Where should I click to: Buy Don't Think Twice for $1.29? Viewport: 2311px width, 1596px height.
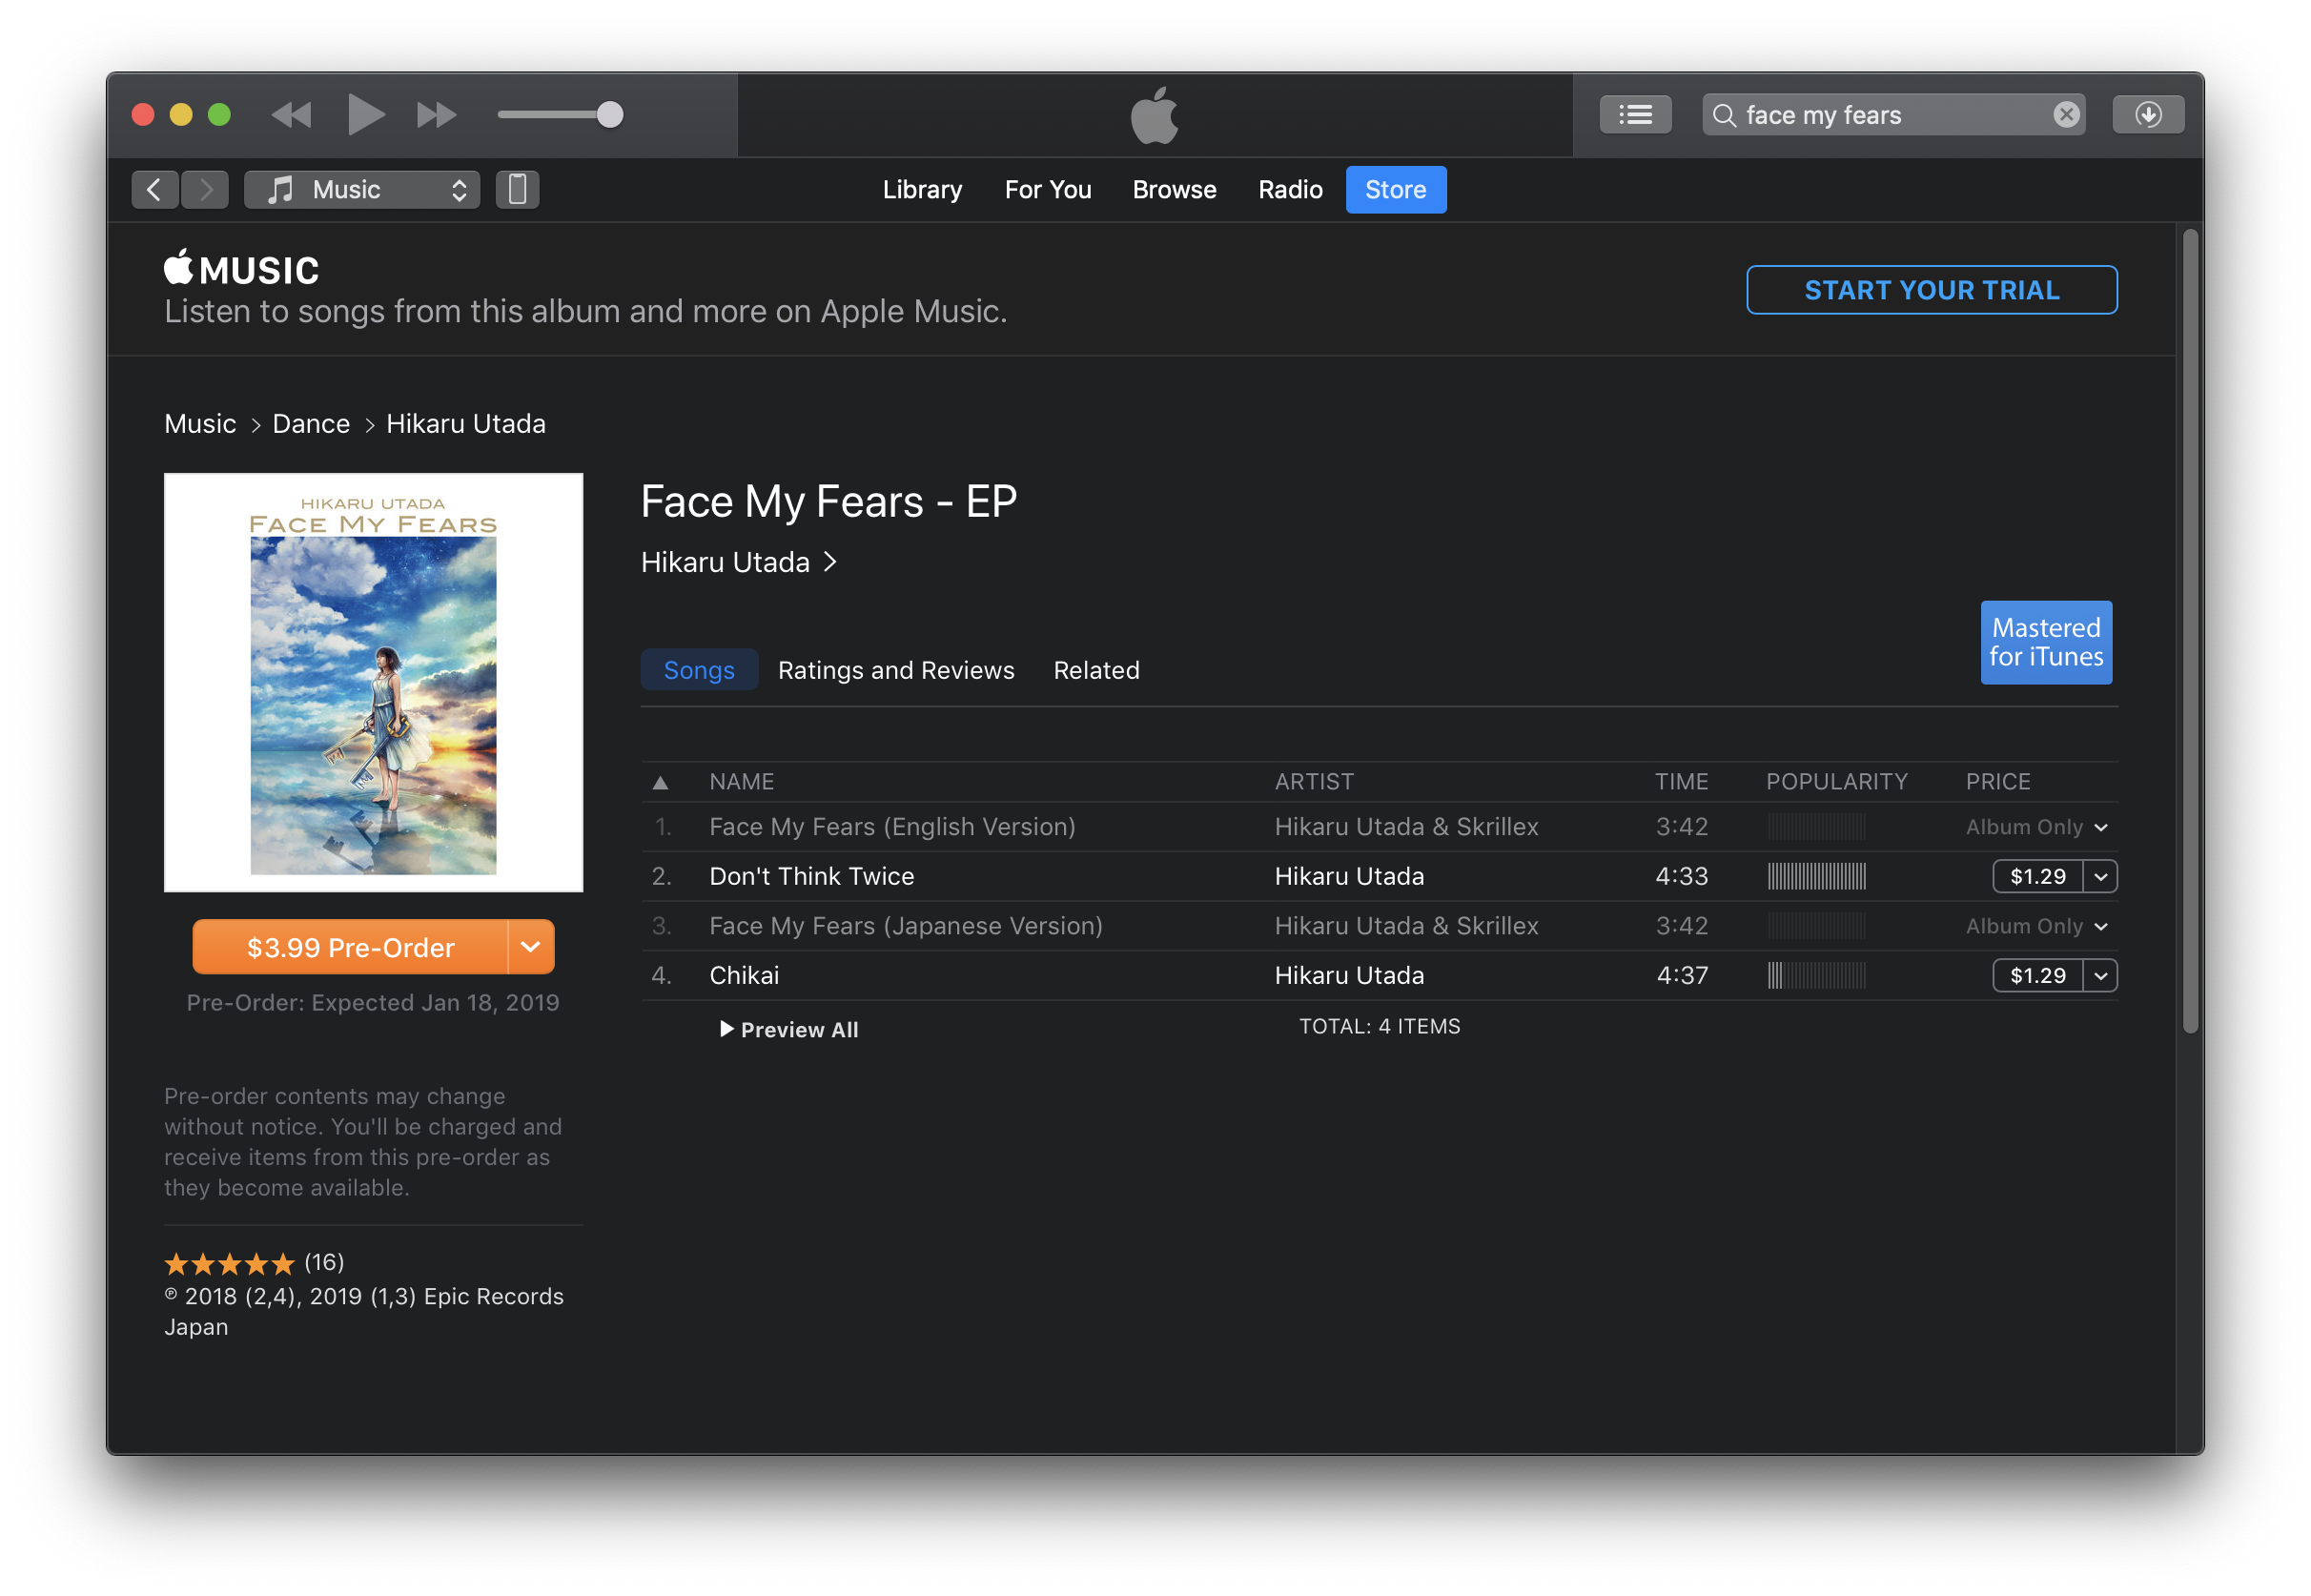point(2037,876)
